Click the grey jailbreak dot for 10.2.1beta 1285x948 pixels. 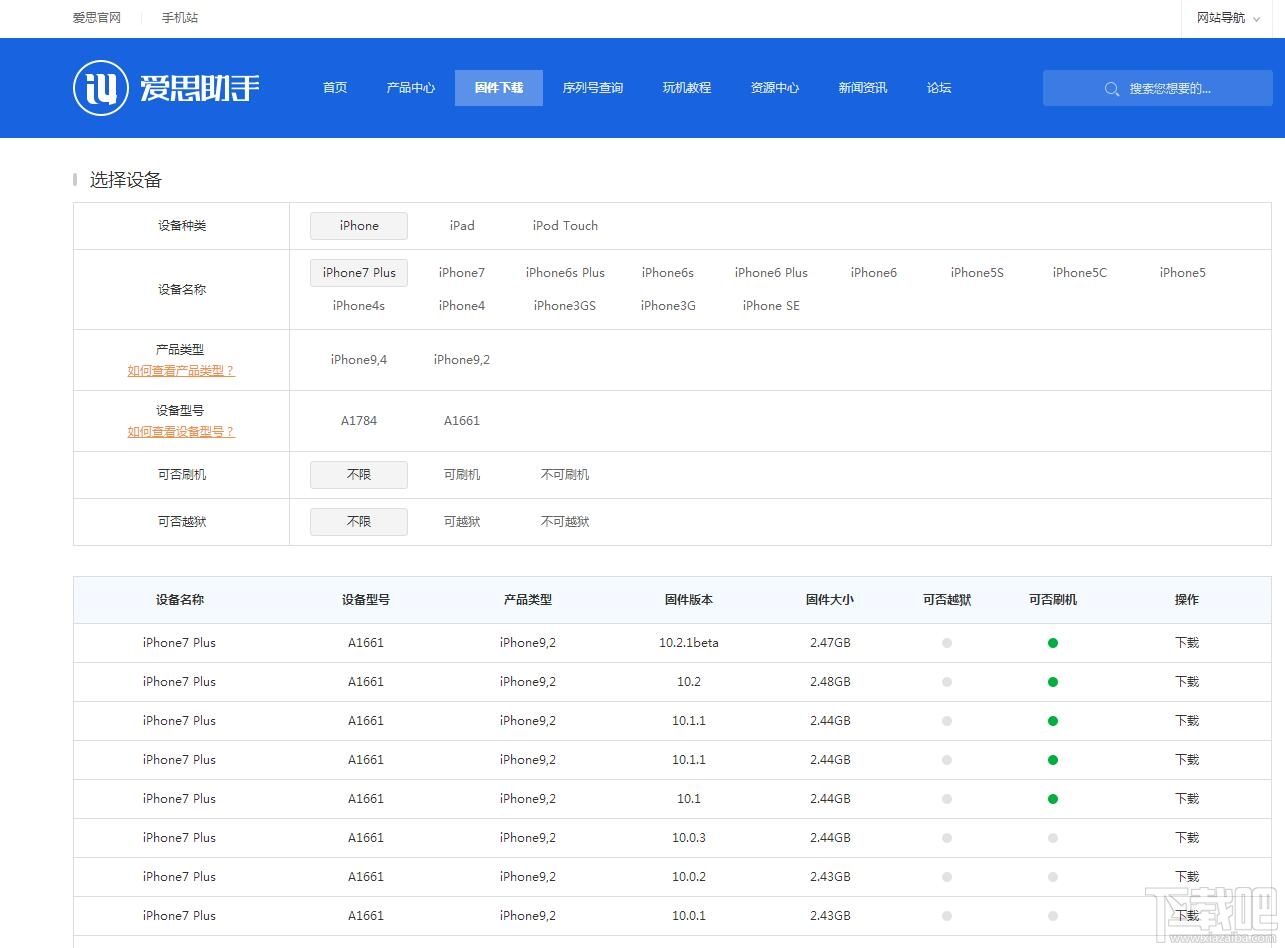tap(947, 643)
